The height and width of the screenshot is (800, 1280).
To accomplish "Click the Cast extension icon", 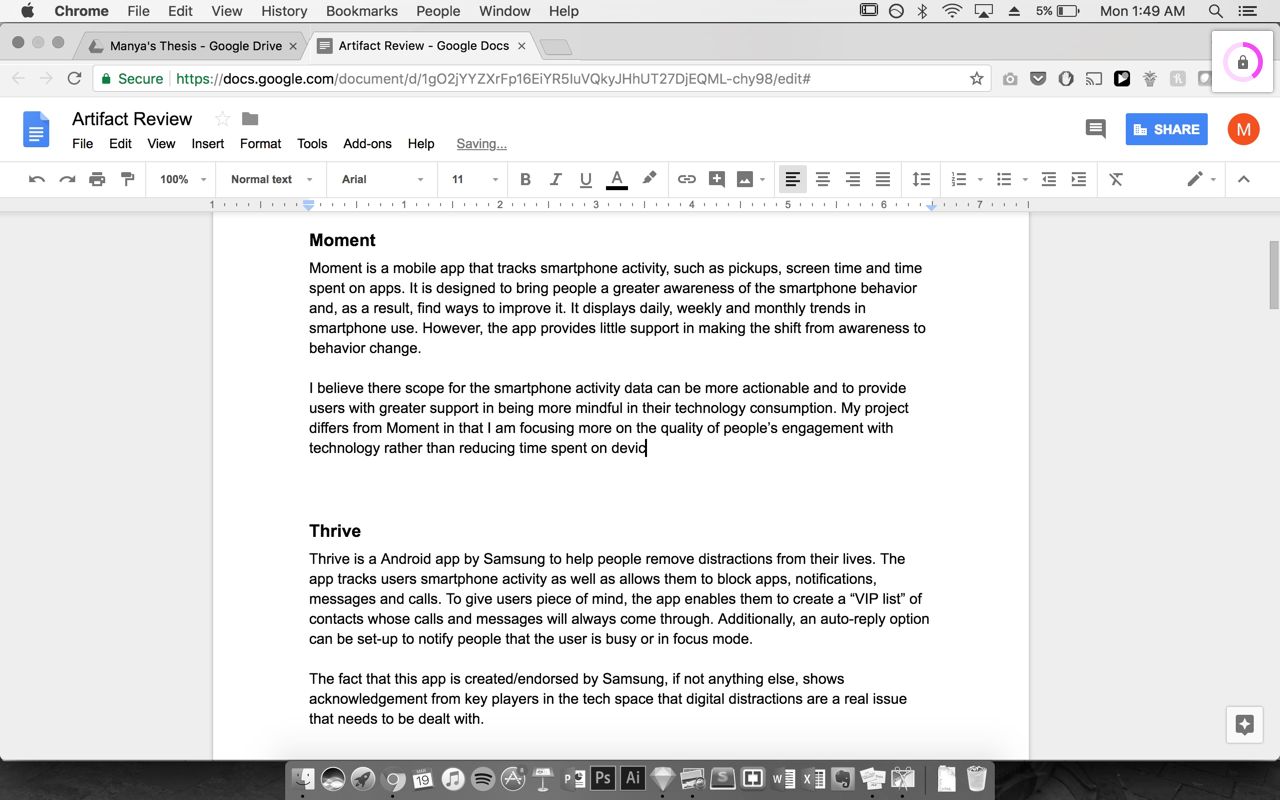I will 1094,78.
